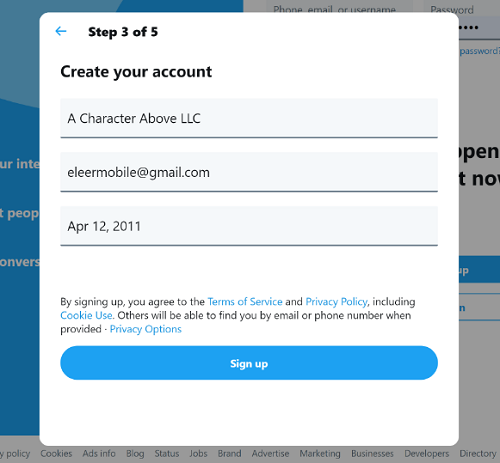
Task: Check the Status footer link
Action: pyautogui.click(x=167, y=454)
